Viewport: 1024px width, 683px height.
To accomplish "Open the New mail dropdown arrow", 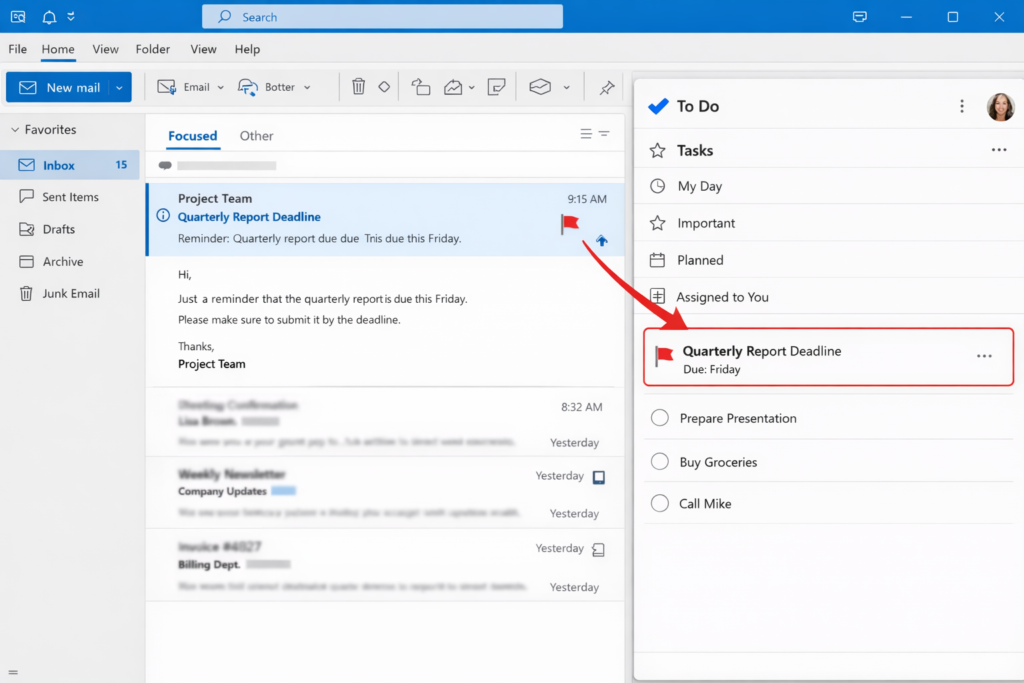I will click(117, 87).
